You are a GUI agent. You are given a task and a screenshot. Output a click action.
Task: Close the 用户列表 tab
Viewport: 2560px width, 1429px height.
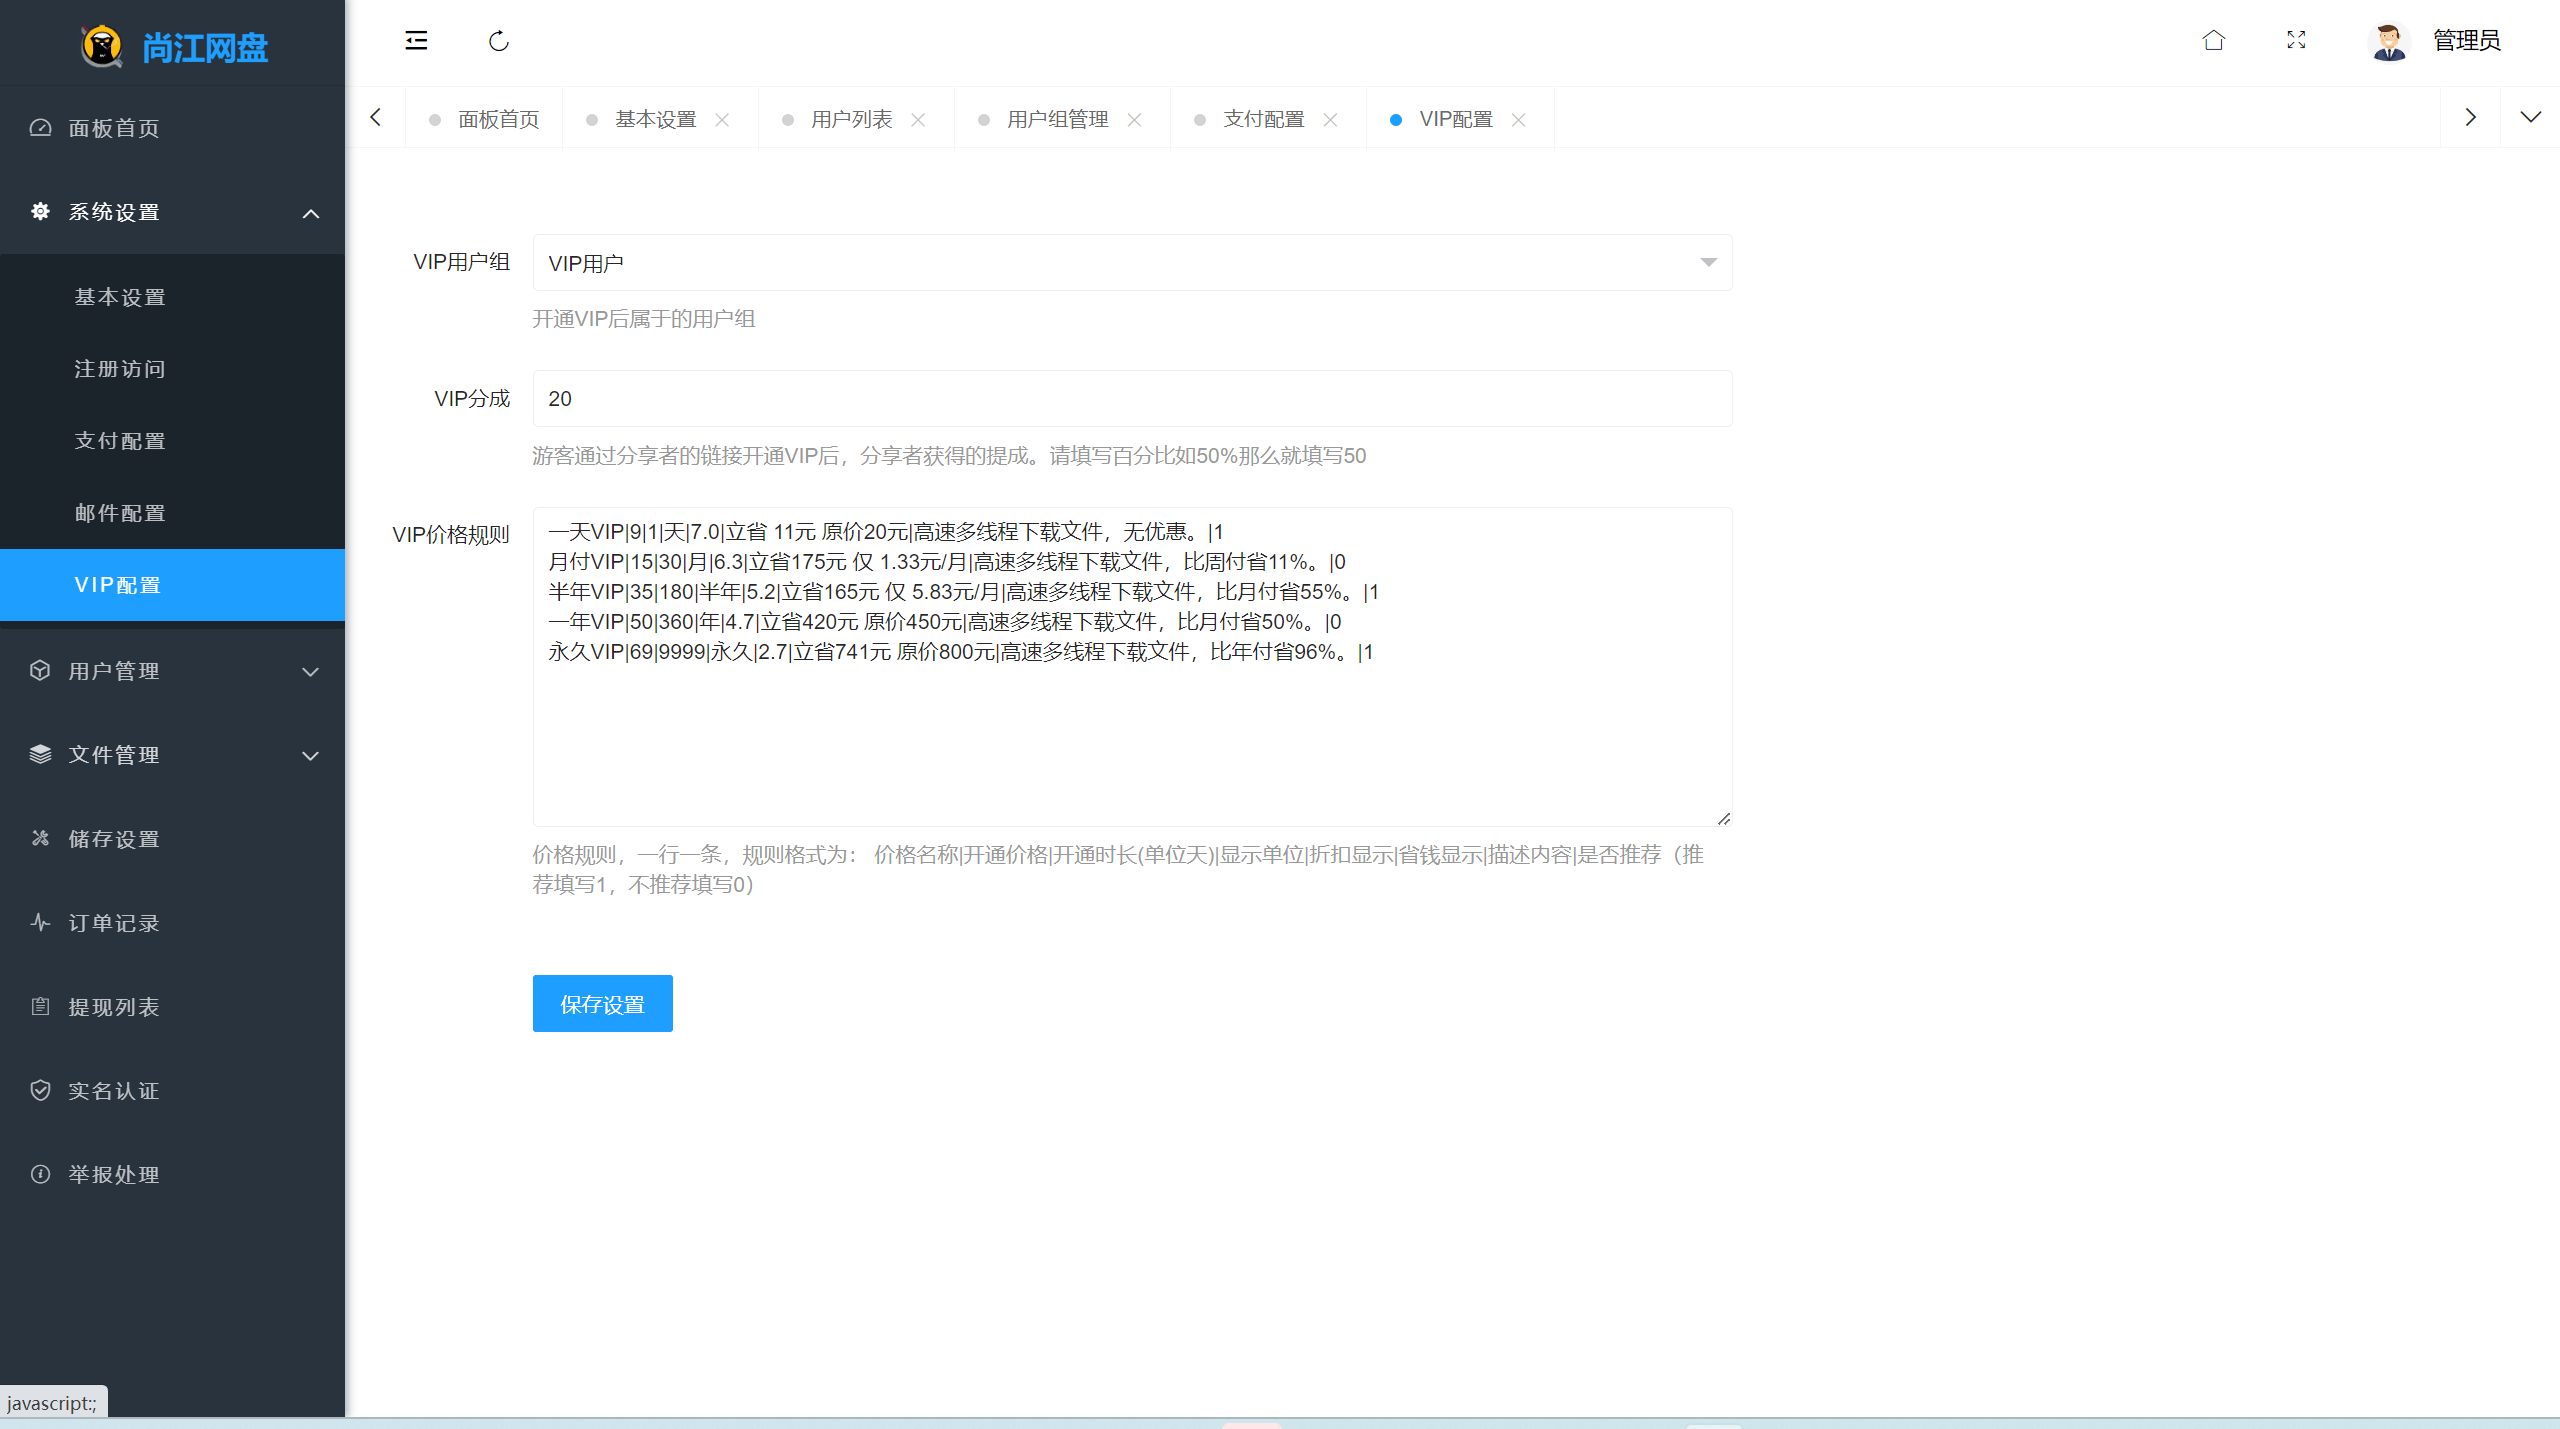tap(918, 120)
